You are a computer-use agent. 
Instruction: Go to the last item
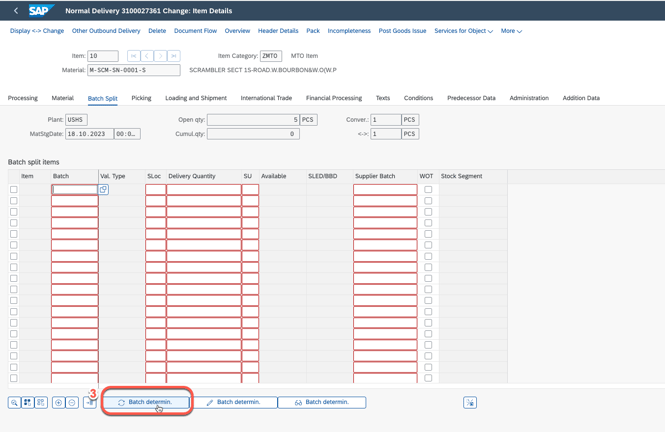tap(174, 56)
